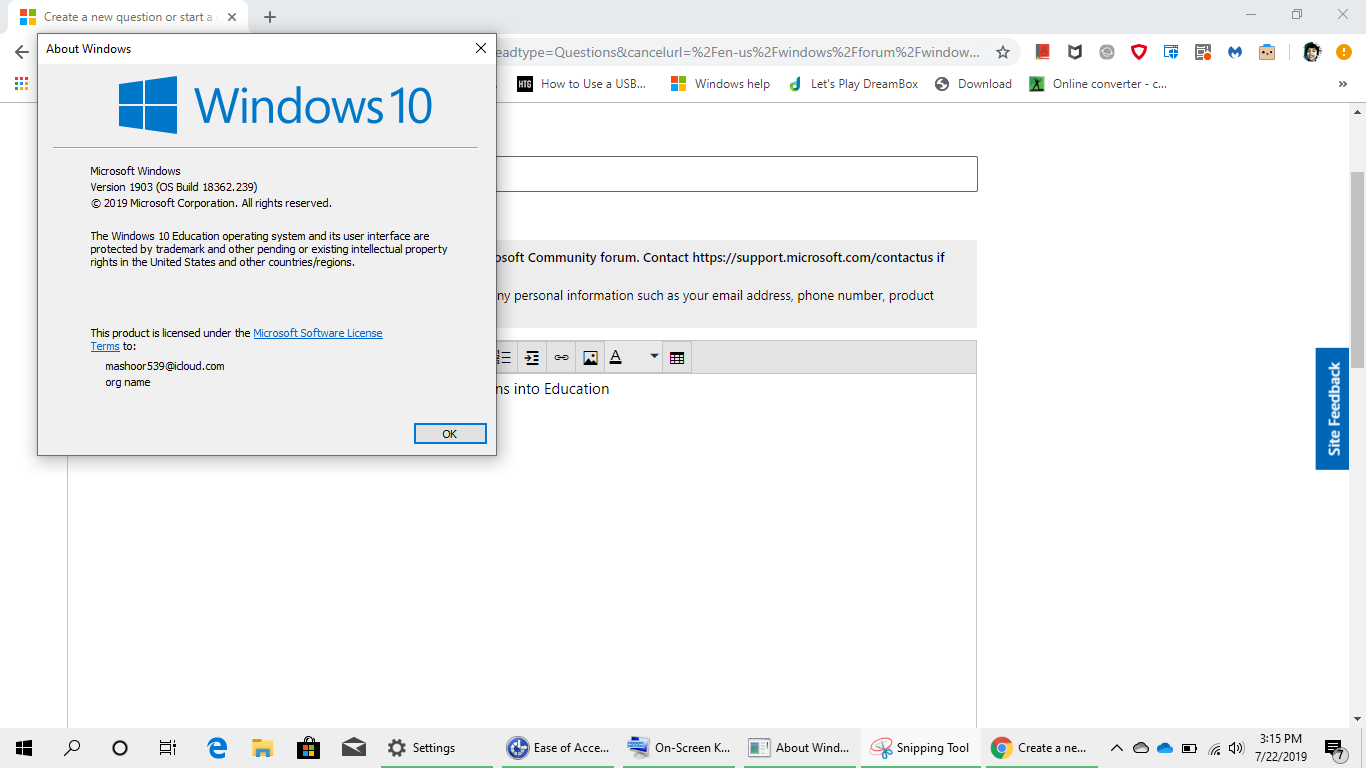Open the Windows Start menu
Screen dimensions: 1366x768
[x=24, y=748]
